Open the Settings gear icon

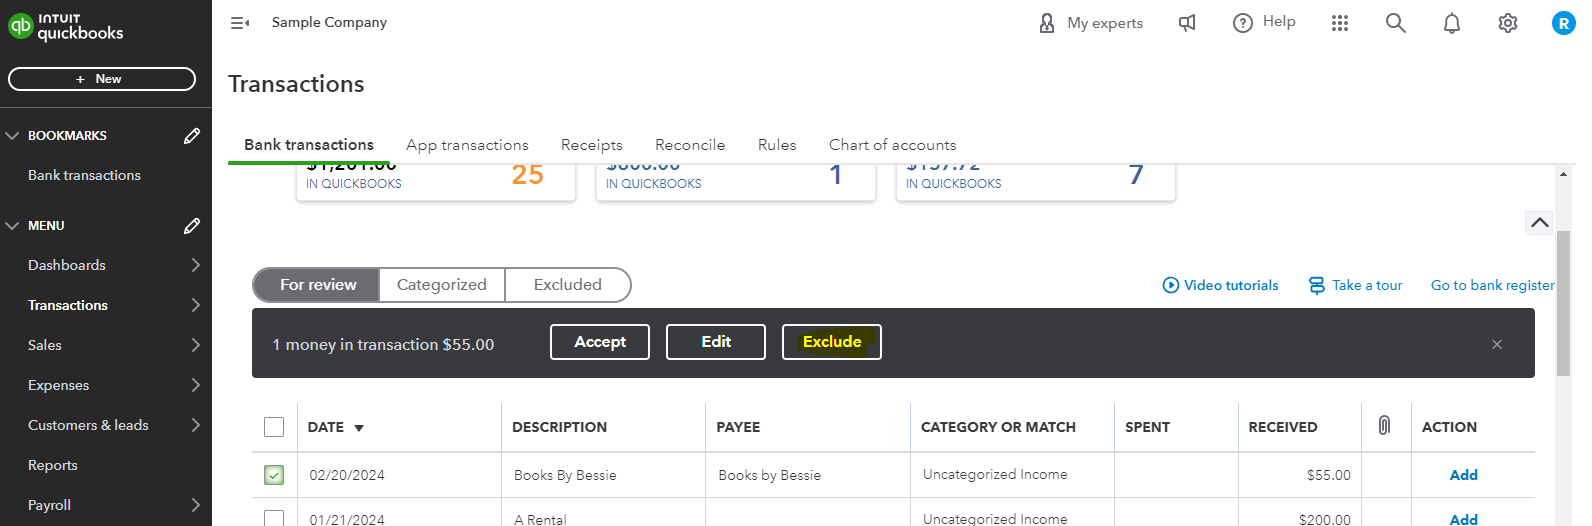point(1507,23)
